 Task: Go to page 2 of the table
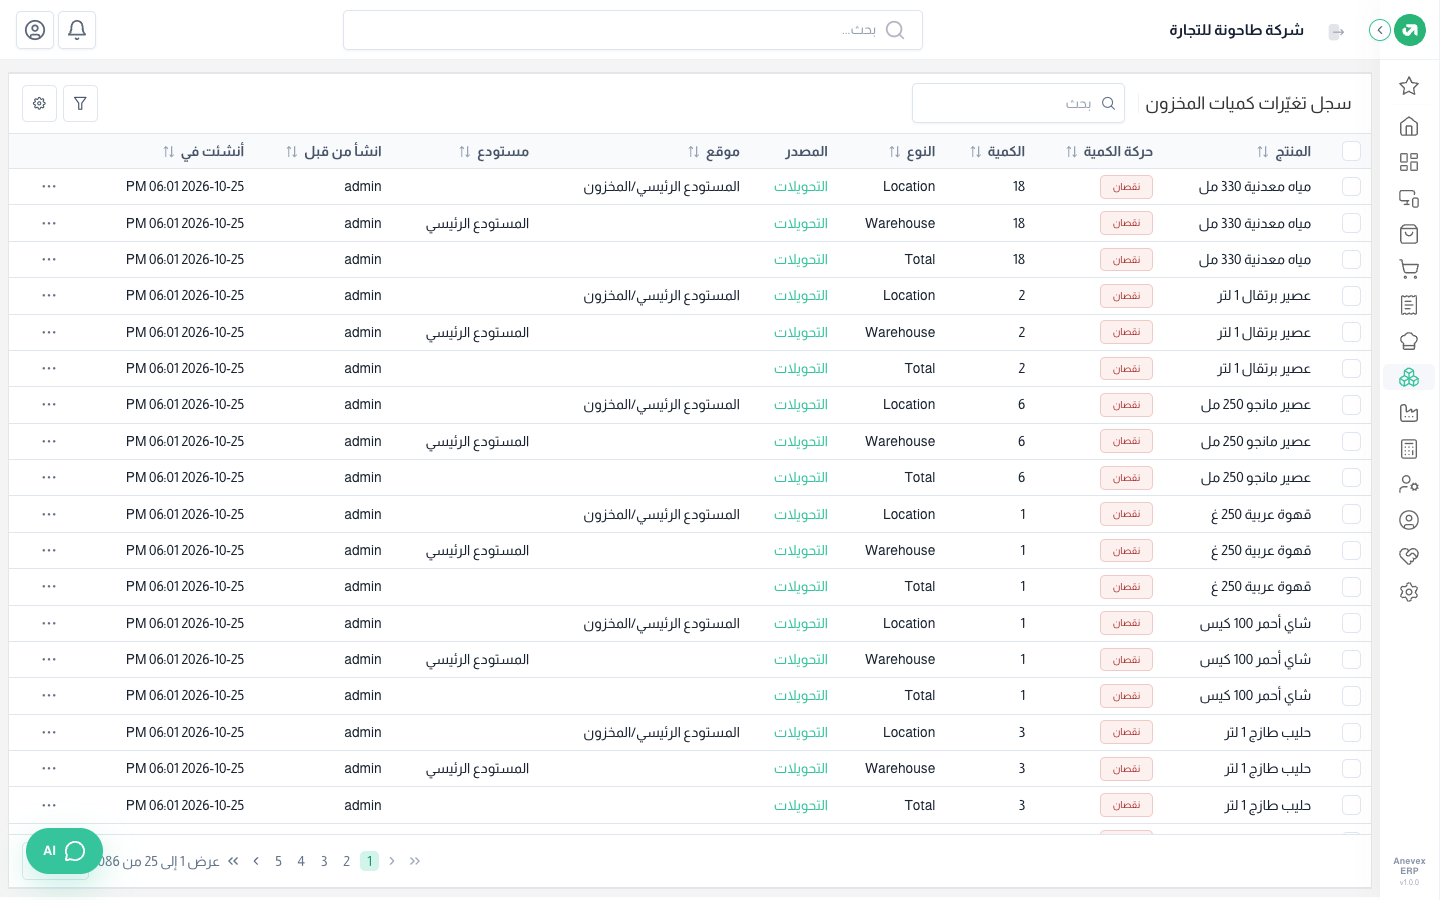[x=346, y=861]
